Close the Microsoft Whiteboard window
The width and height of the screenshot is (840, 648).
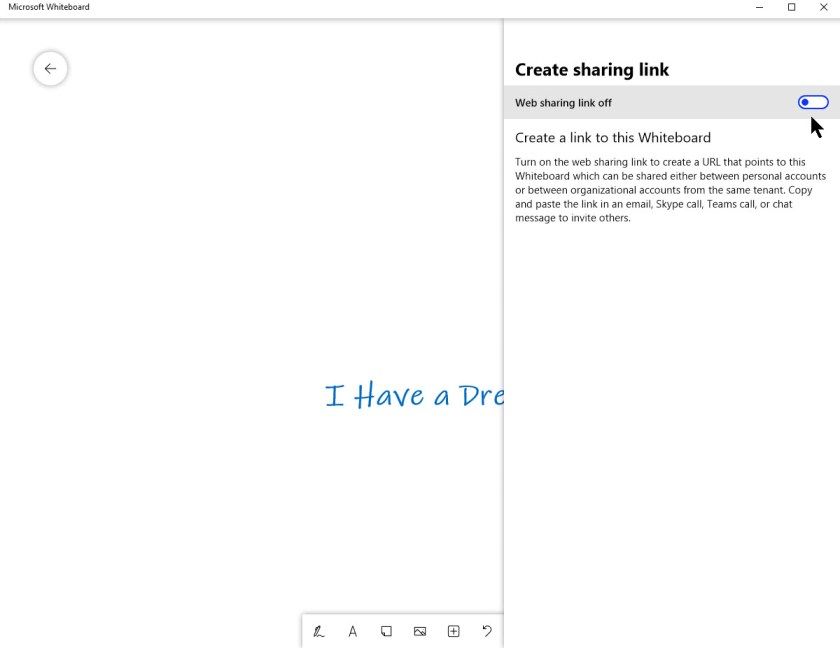[x=823, y=7]
